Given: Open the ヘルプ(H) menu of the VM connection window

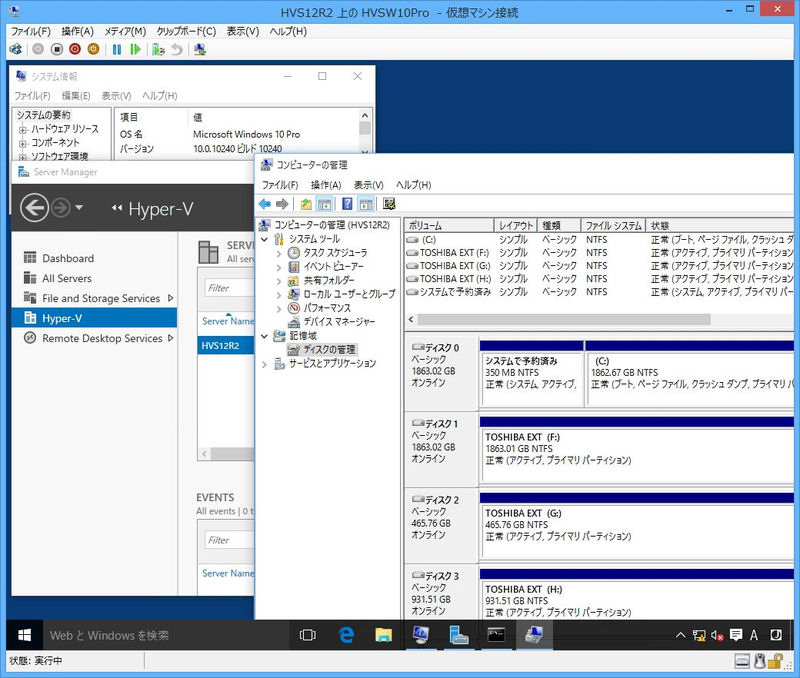Looking at the screenshot, I should pyautogui.click(x=288, y=32).
